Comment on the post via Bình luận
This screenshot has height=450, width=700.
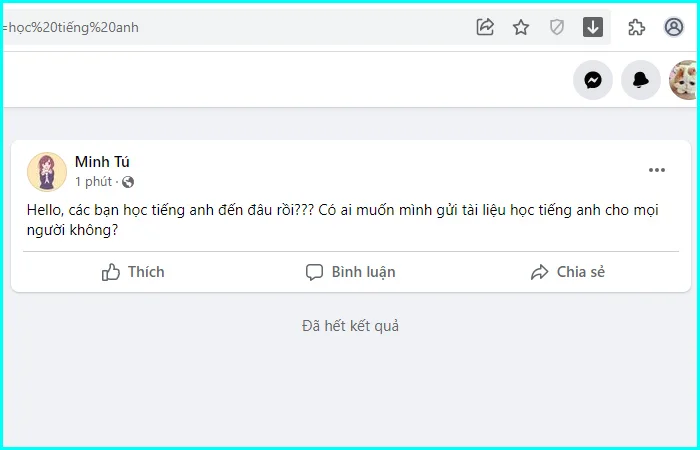[x=350, y=272]
